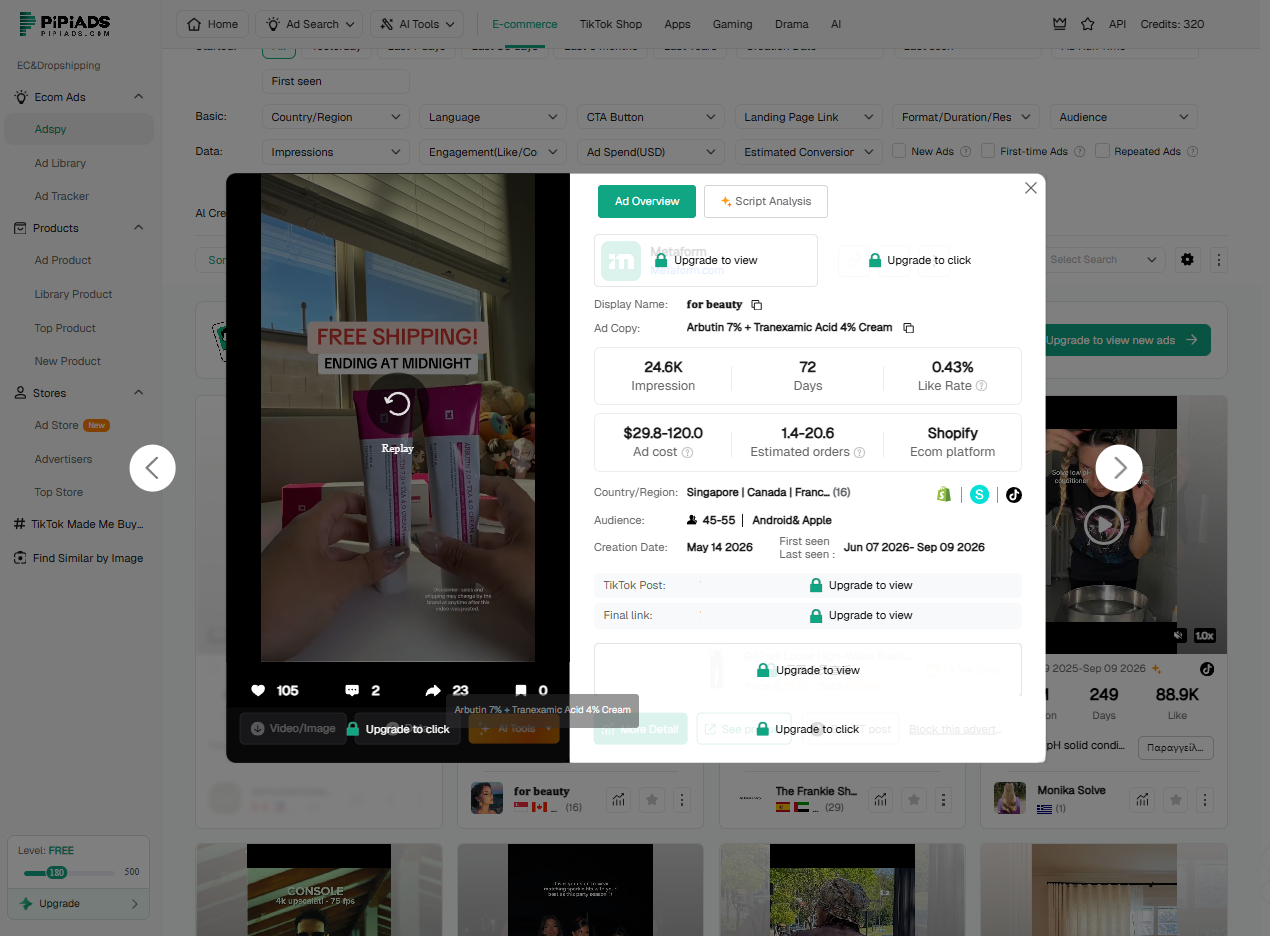Open Find Similar by Image
Viewport: 1270px width, 936px height.
pos(78,558)
